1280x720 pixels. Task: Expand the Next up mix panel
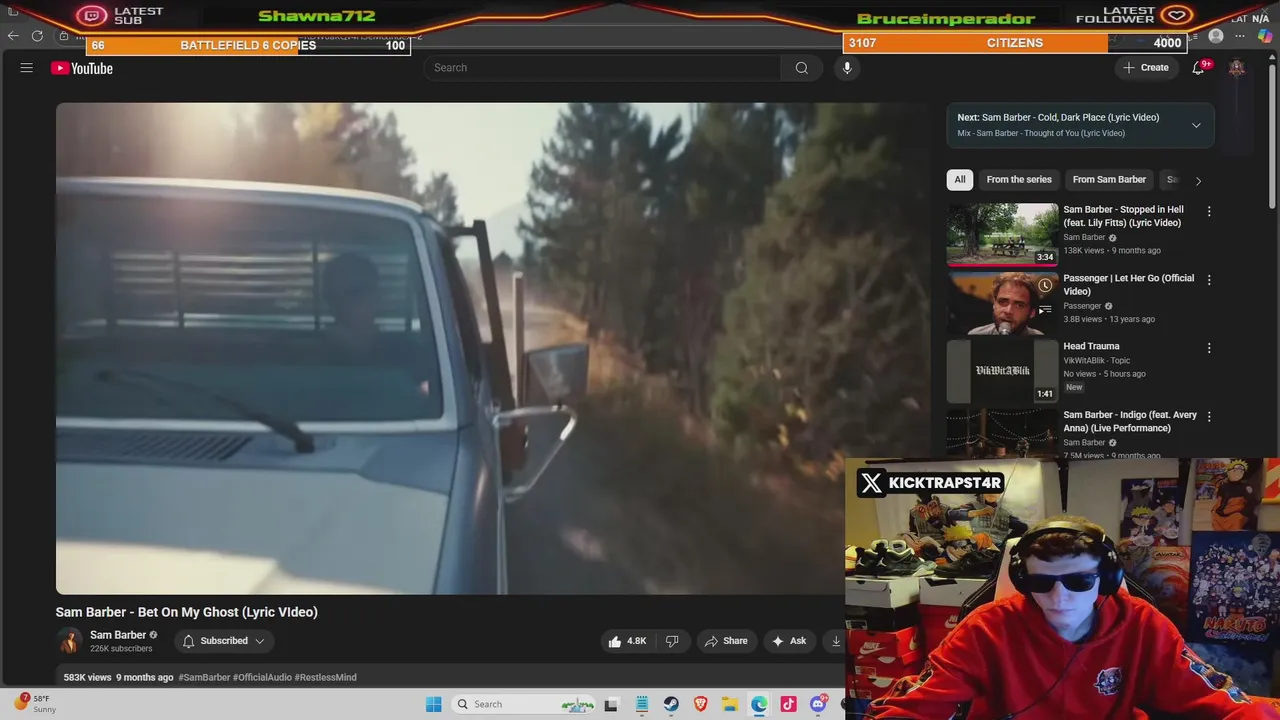tap(1196, 125)
